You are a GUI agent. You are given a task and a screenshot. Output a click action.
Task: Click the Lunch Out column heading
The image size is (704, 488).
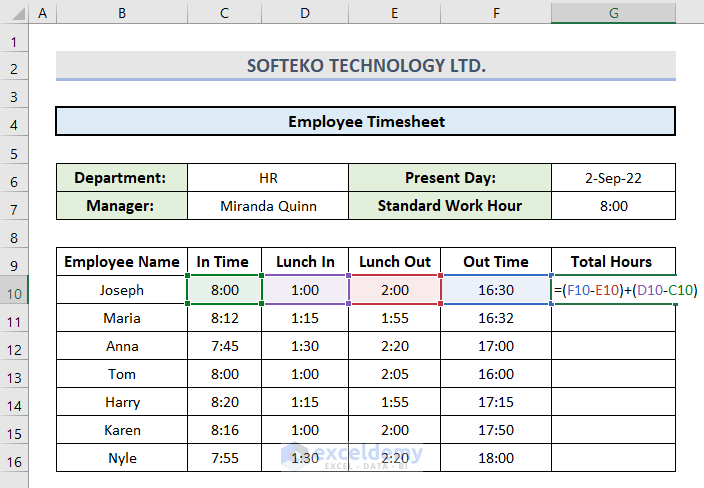coord(395,261)
